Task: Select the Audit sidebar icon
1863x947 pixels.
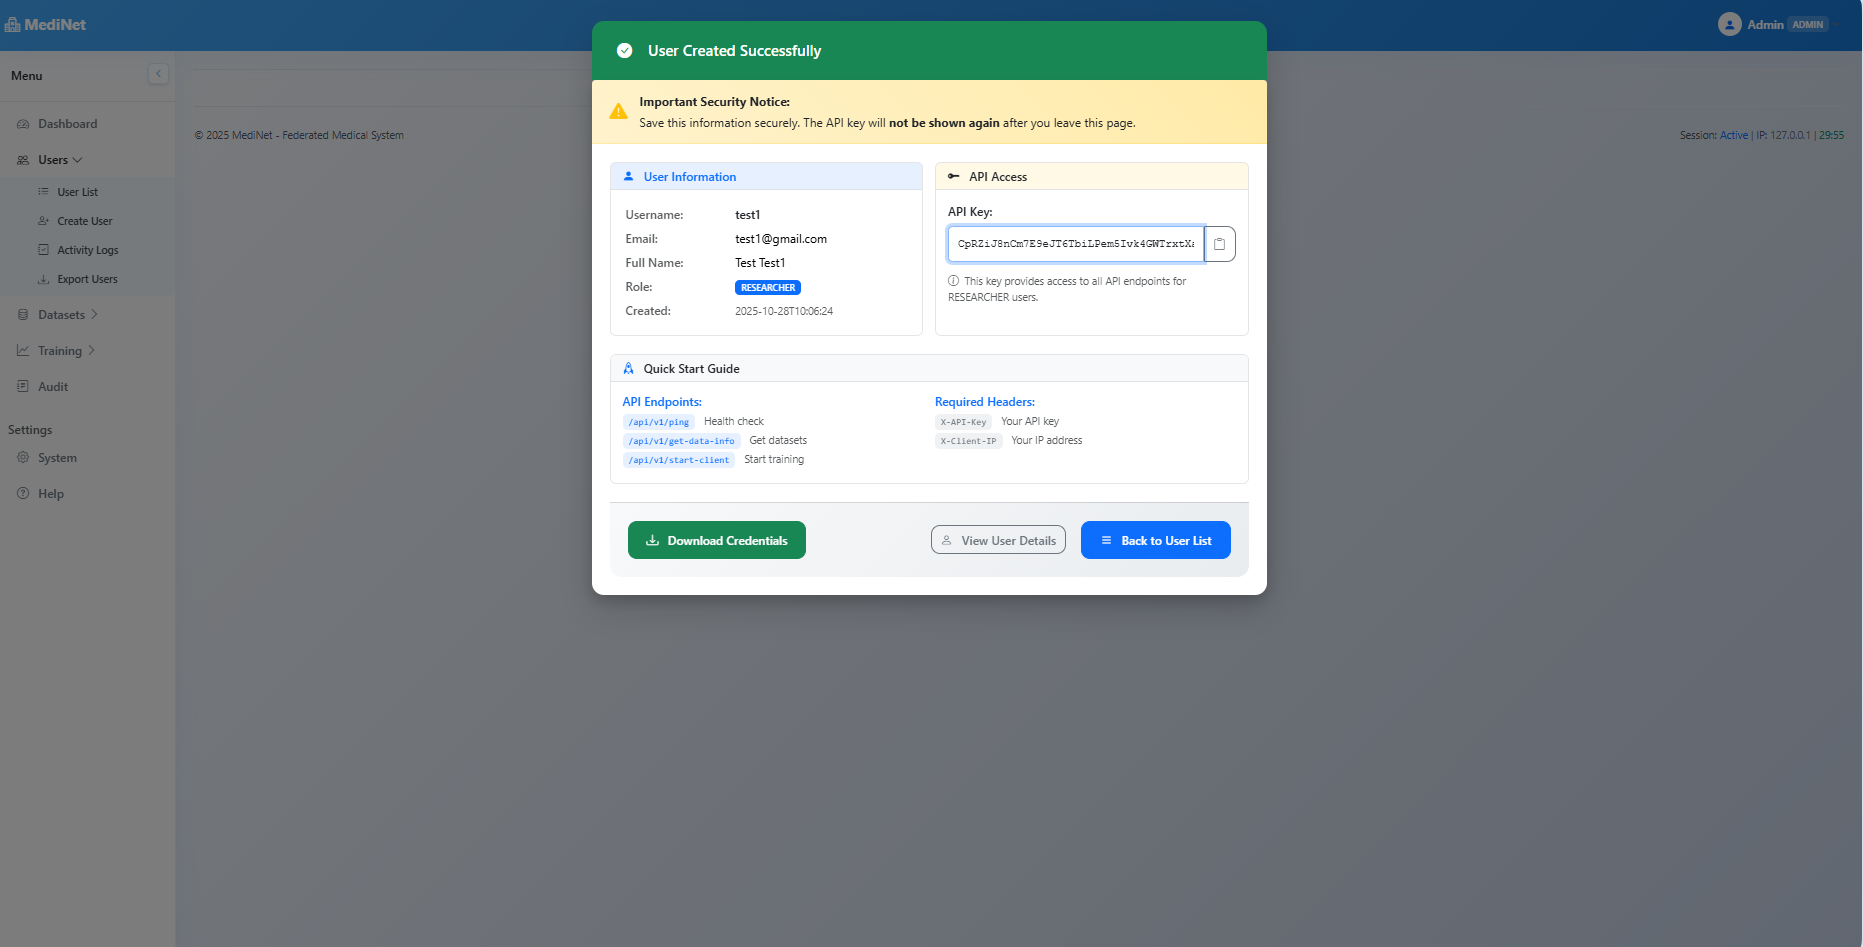Action: (x=23, y=386)
